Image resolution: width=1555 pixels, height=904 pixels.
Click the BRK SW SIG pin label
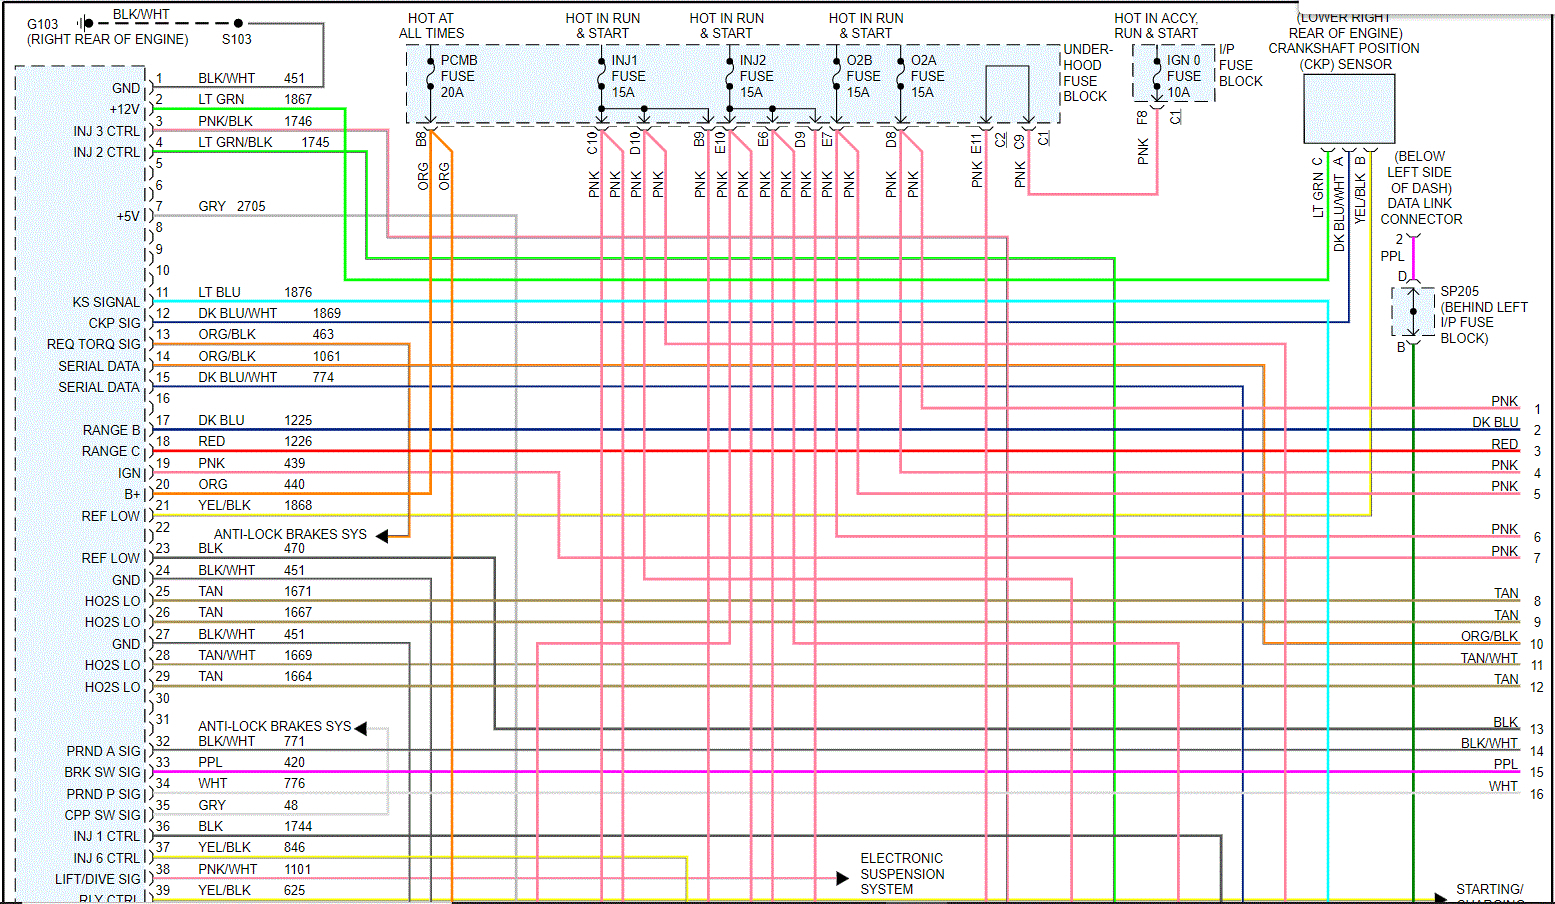point(103,772)
